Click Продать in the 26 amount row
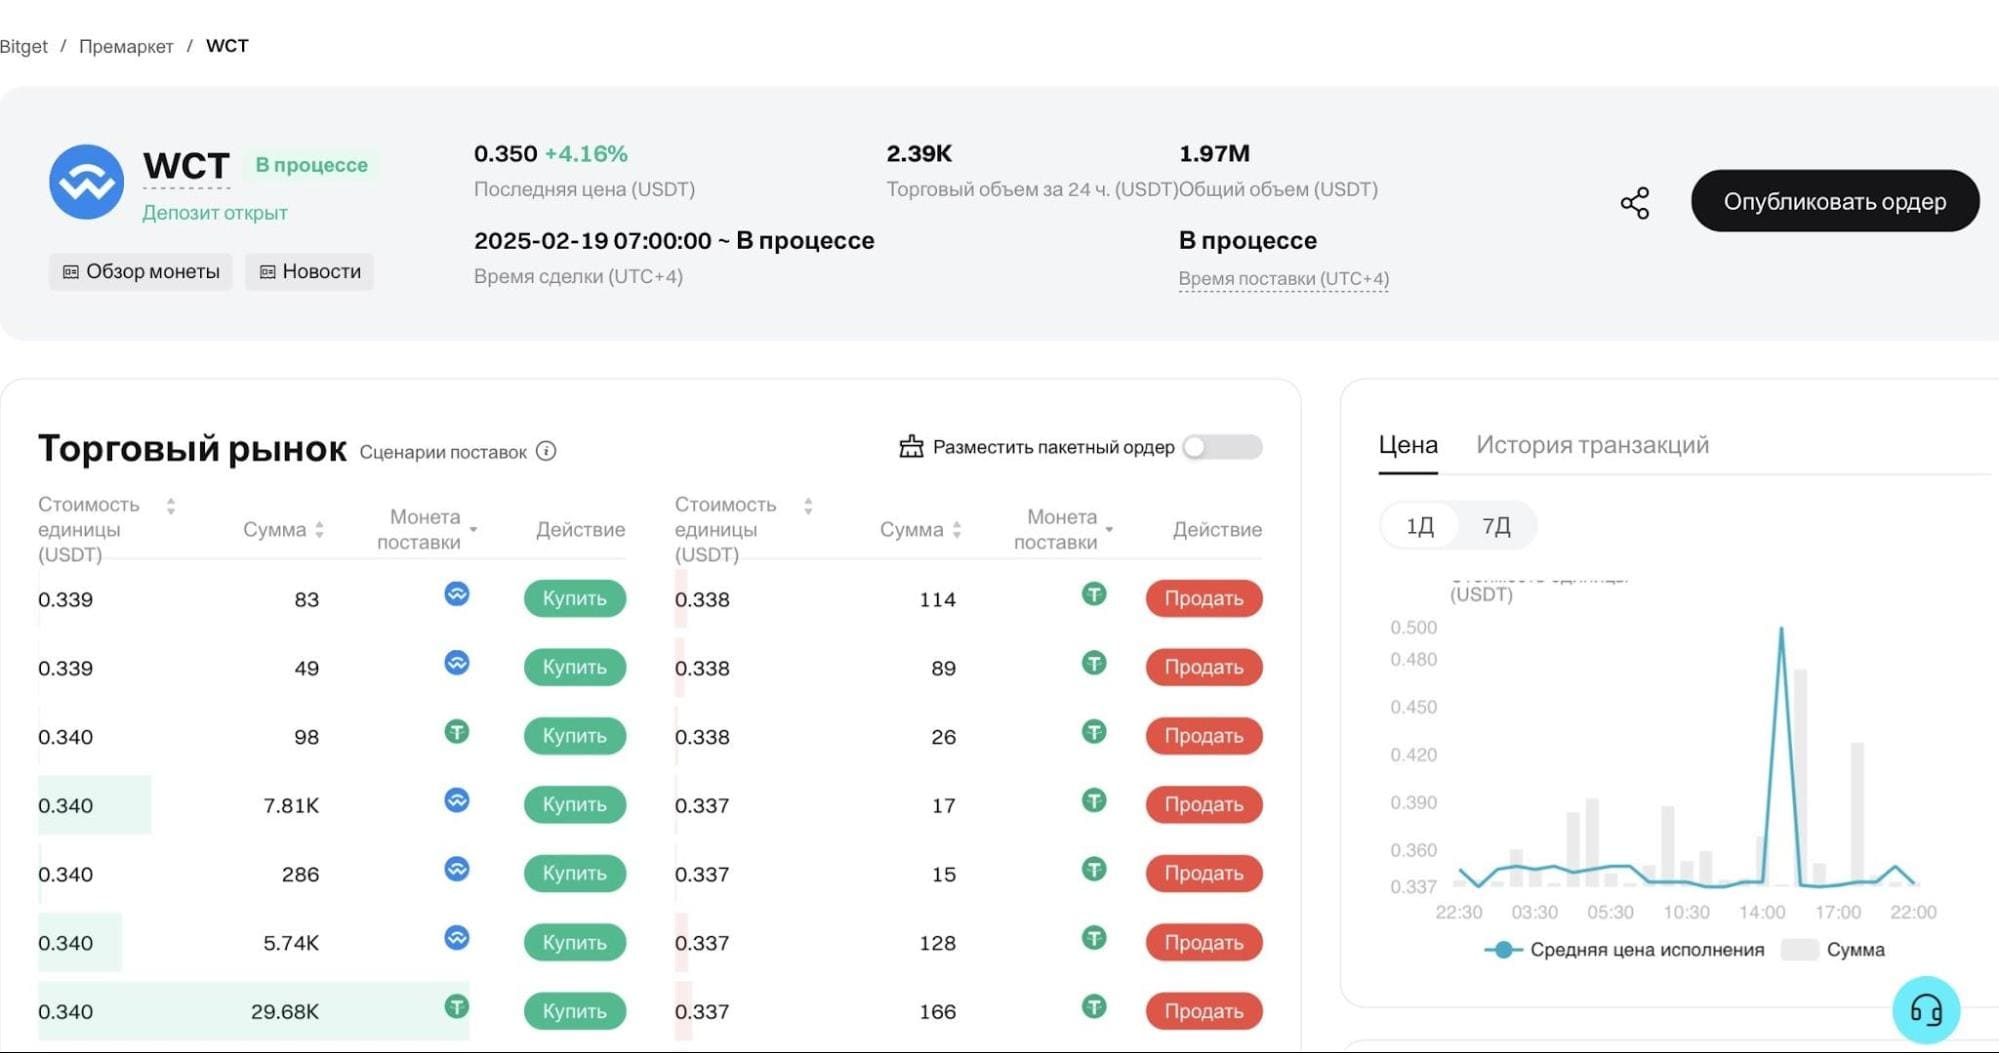 1204,736
